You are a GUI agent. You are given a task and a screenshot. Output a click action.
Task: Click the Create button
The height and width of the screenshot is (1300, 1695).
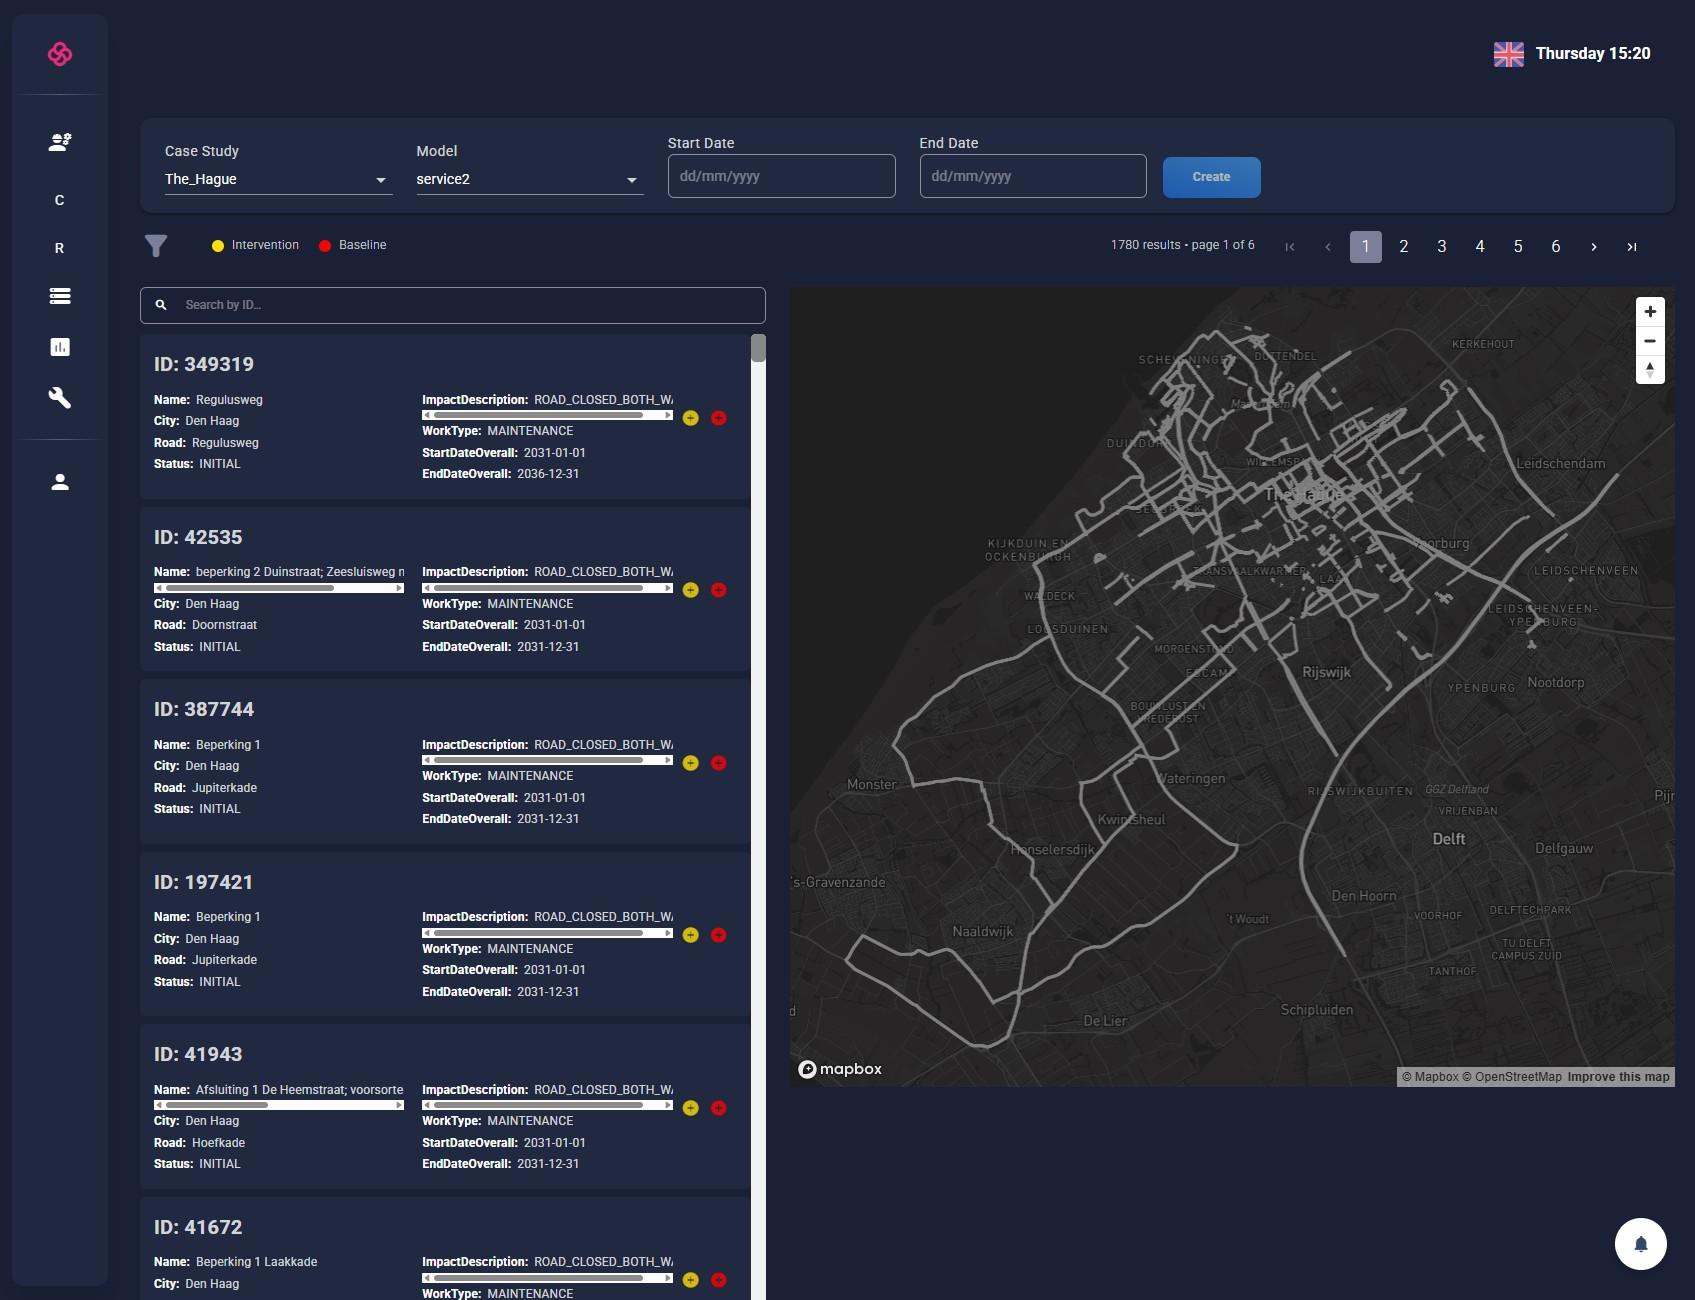pyautogui.click(x=1211, y=177)
